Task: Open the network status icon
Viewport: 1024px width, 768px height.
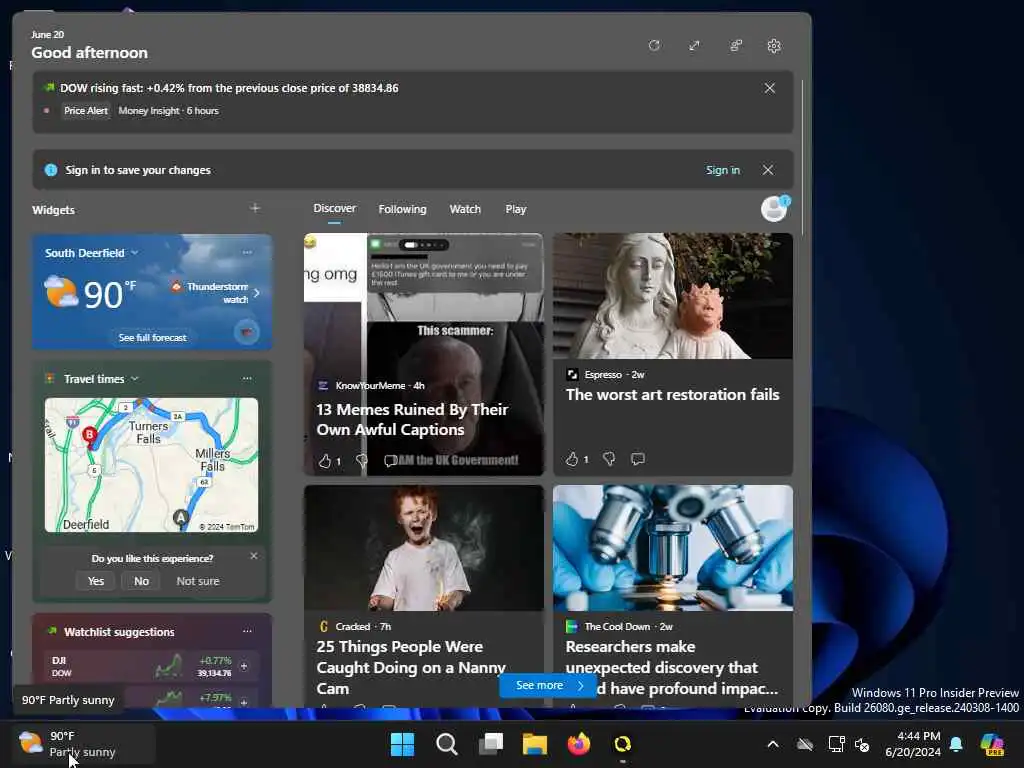Action: [x=837, y=744]
